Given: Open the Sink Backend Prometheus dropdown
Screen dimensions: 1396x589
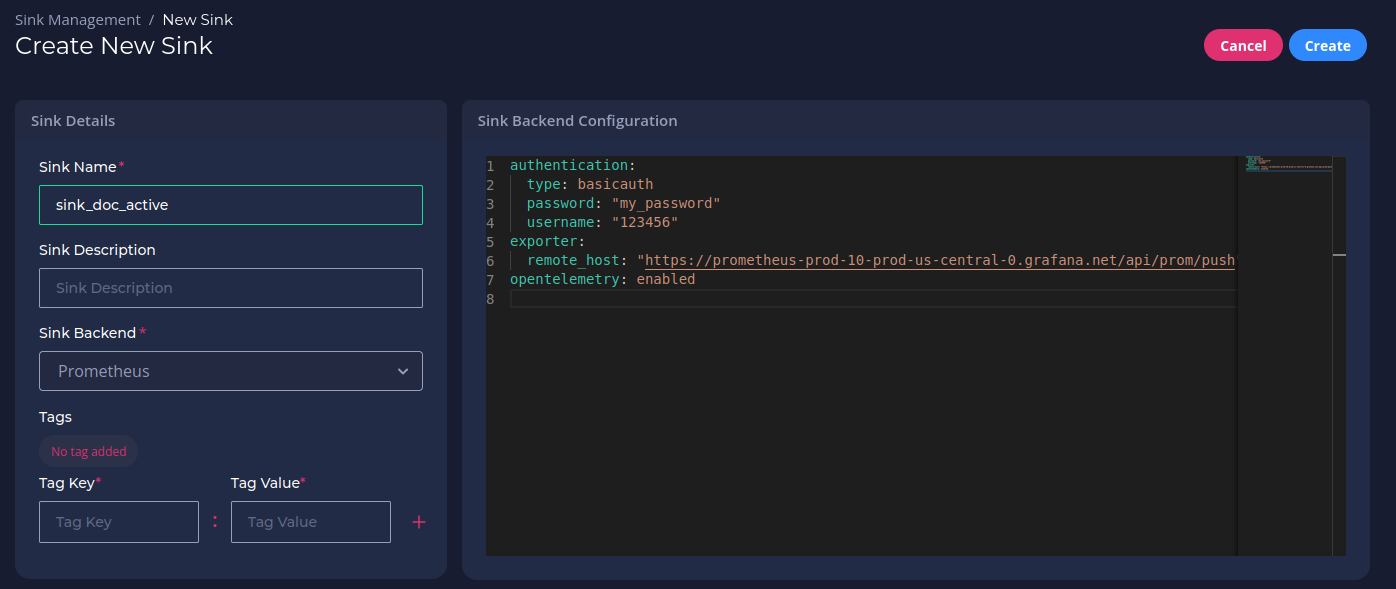Looking at the screenshot, I should [x=231, y=371].
